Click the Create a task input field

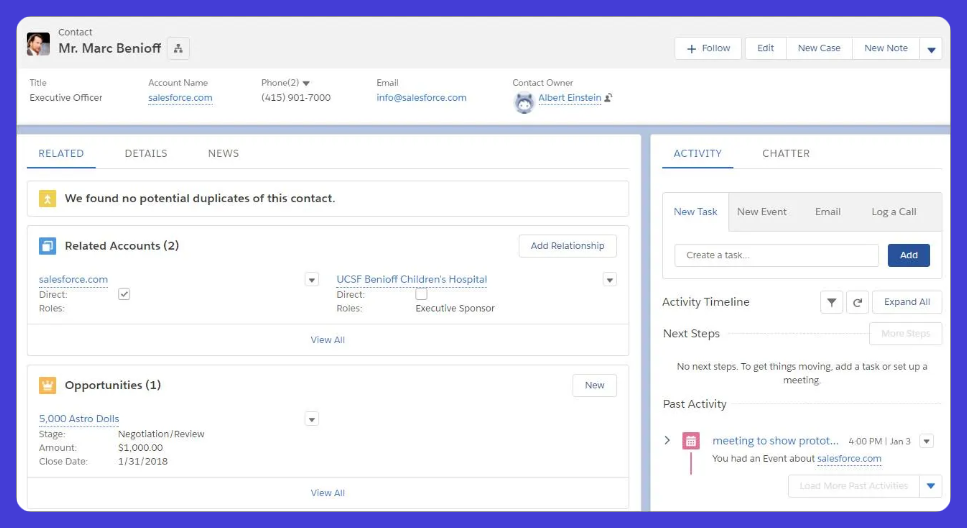tap(776, 255)
